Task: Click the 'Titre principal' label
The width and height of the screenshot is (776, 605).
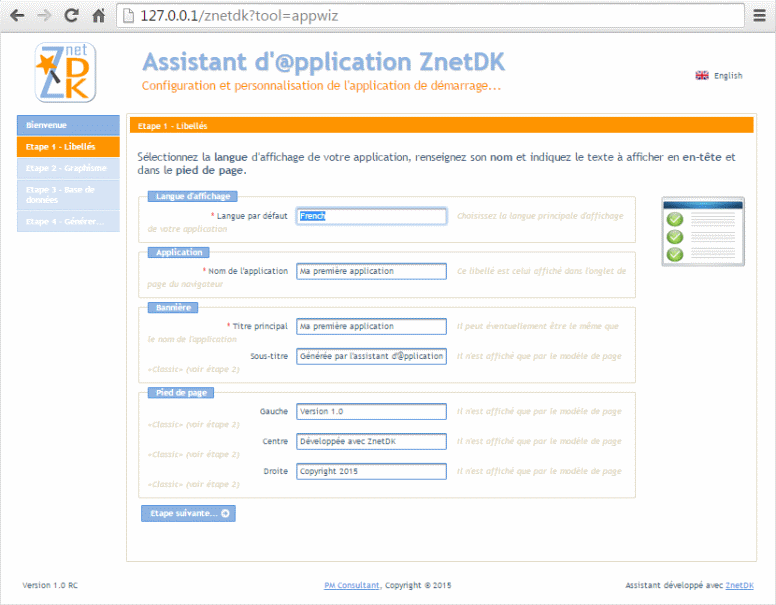Action: (260, 326)
